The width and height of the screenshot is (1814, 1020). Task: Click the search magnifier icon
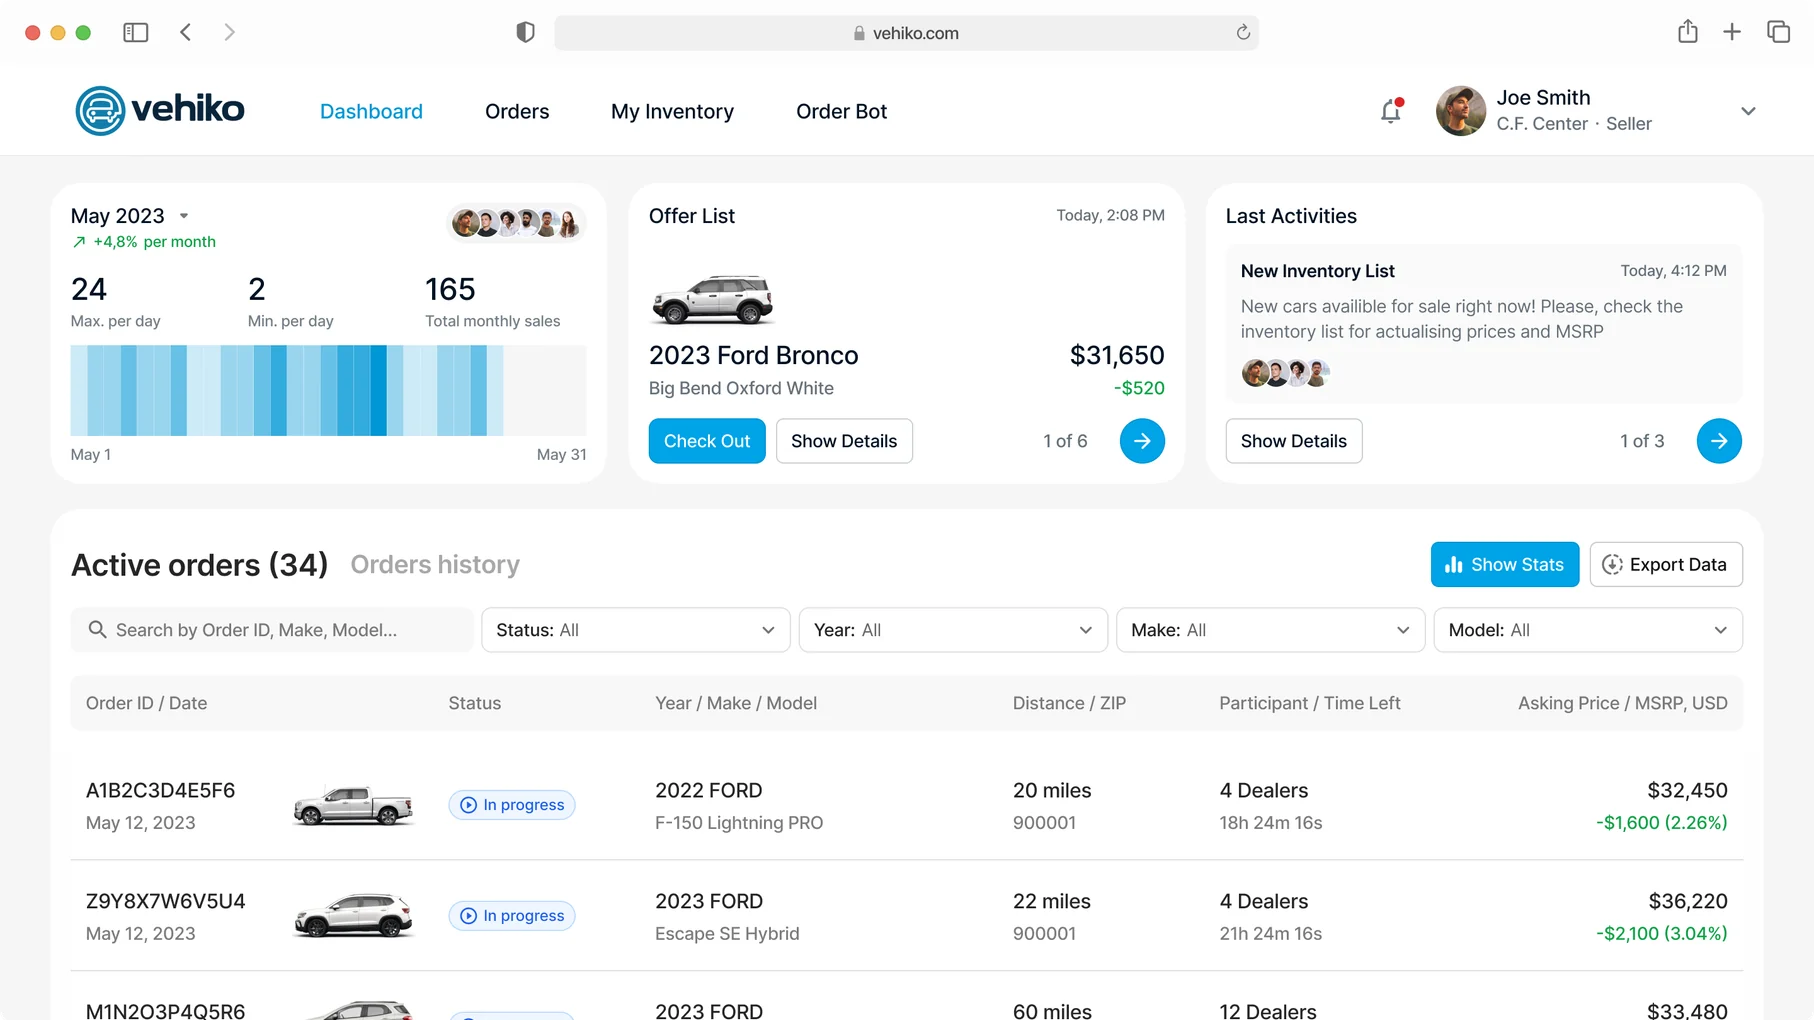(x=97, y=630)
